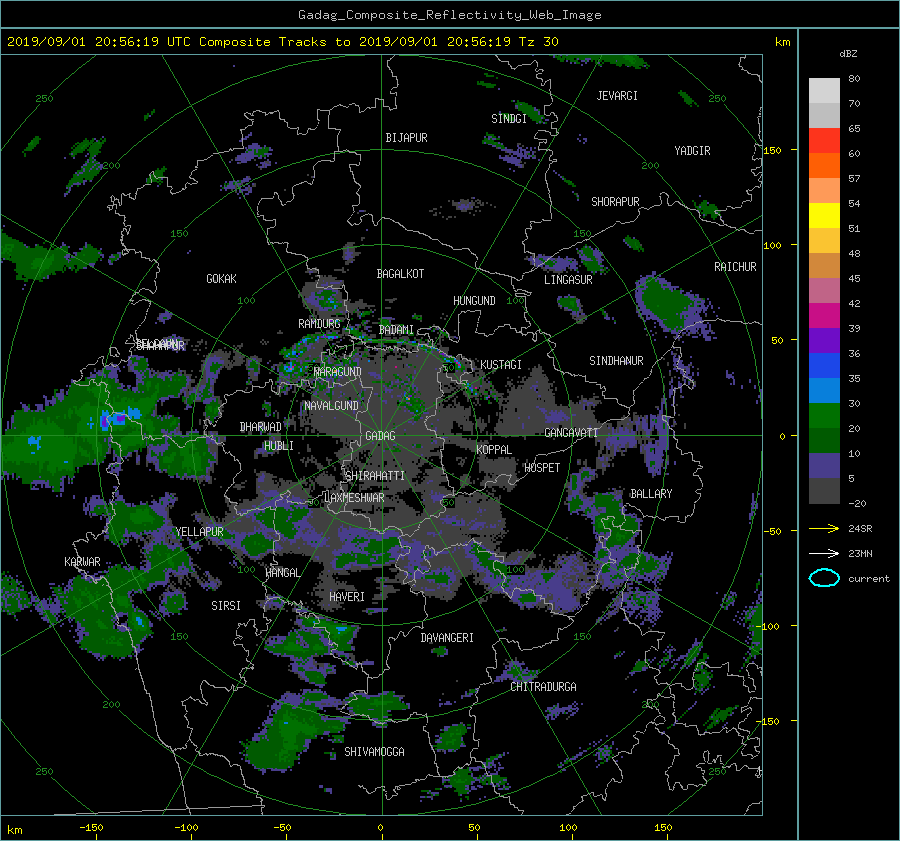Click the RAMDURG label
The width and height of the screenshot is (900, 841).
point(319,324)
